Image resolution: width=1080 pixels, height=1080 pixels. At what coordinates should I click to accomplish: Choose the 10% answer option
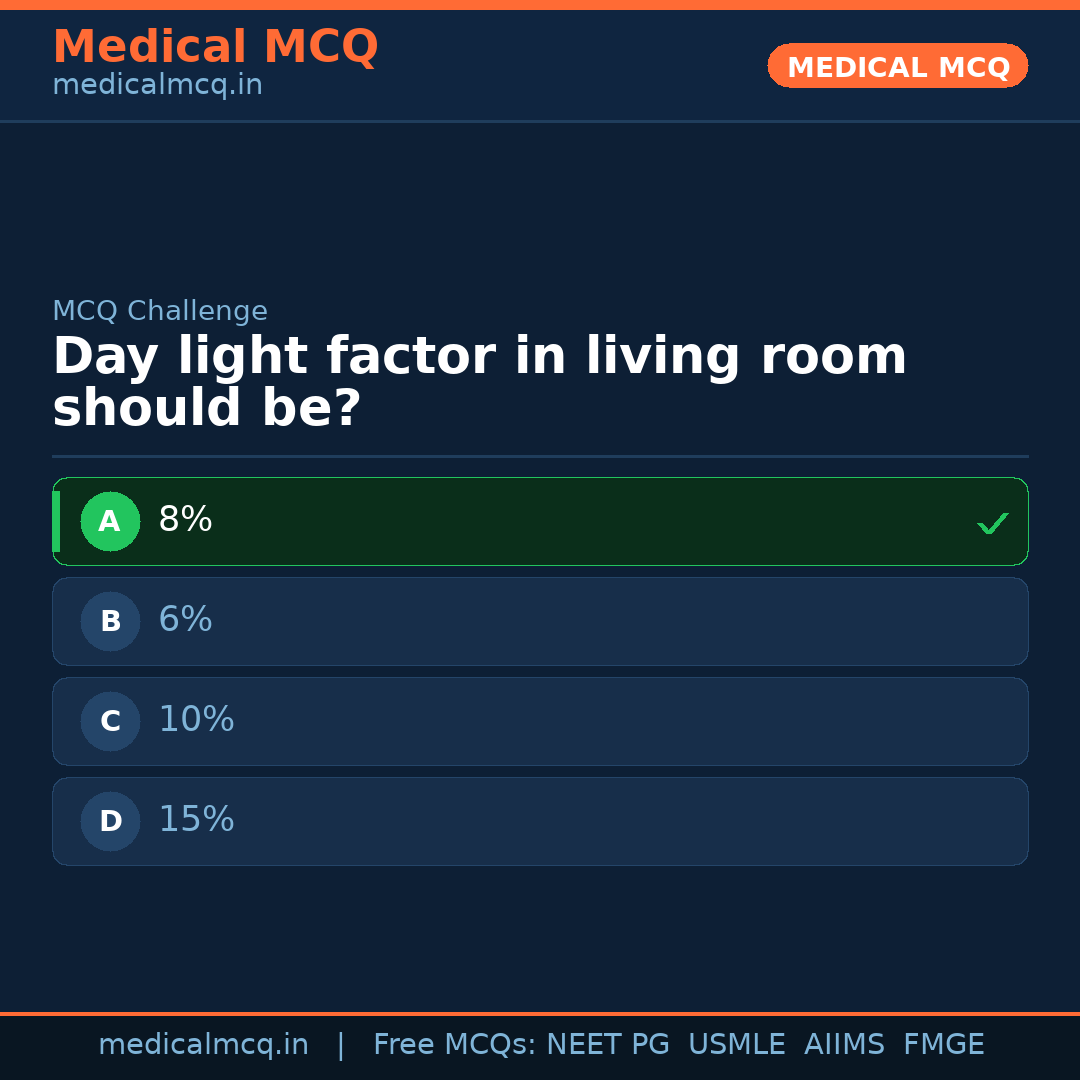(540, 721)
